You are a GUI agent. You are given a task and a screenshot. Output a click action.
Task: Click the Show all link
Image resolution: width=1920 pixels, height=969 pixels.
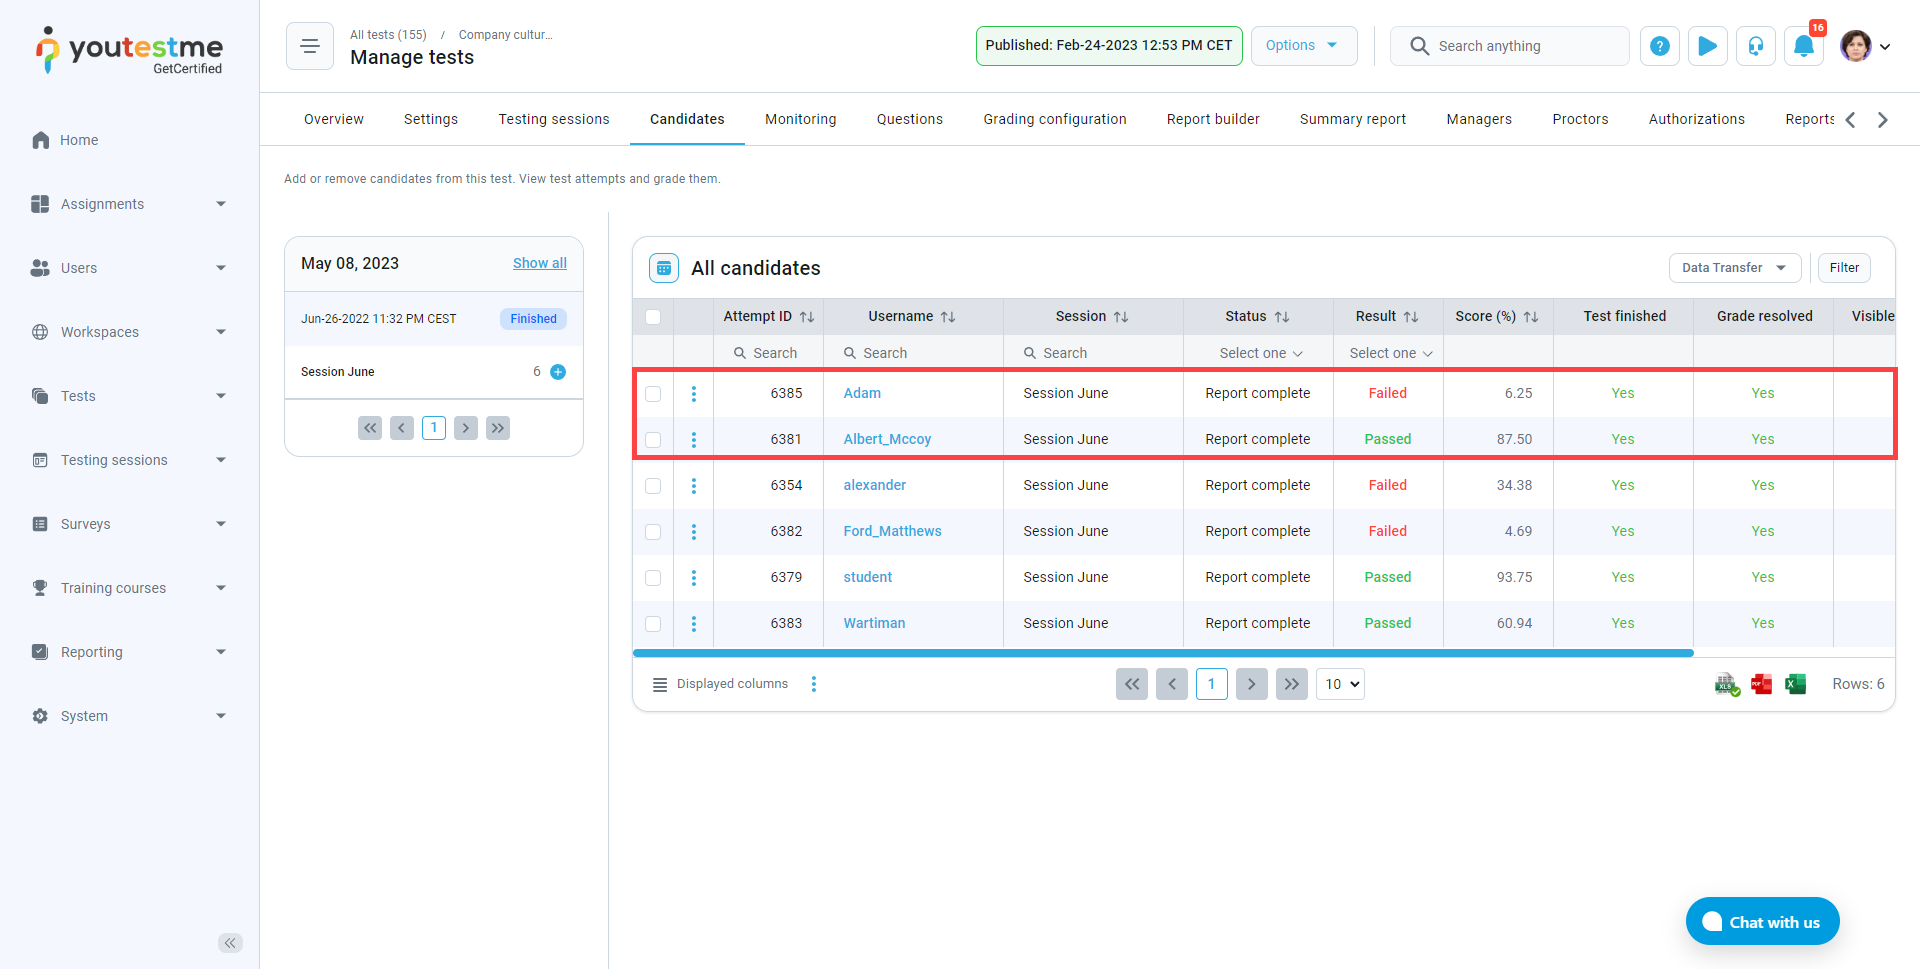click(539, 263)
